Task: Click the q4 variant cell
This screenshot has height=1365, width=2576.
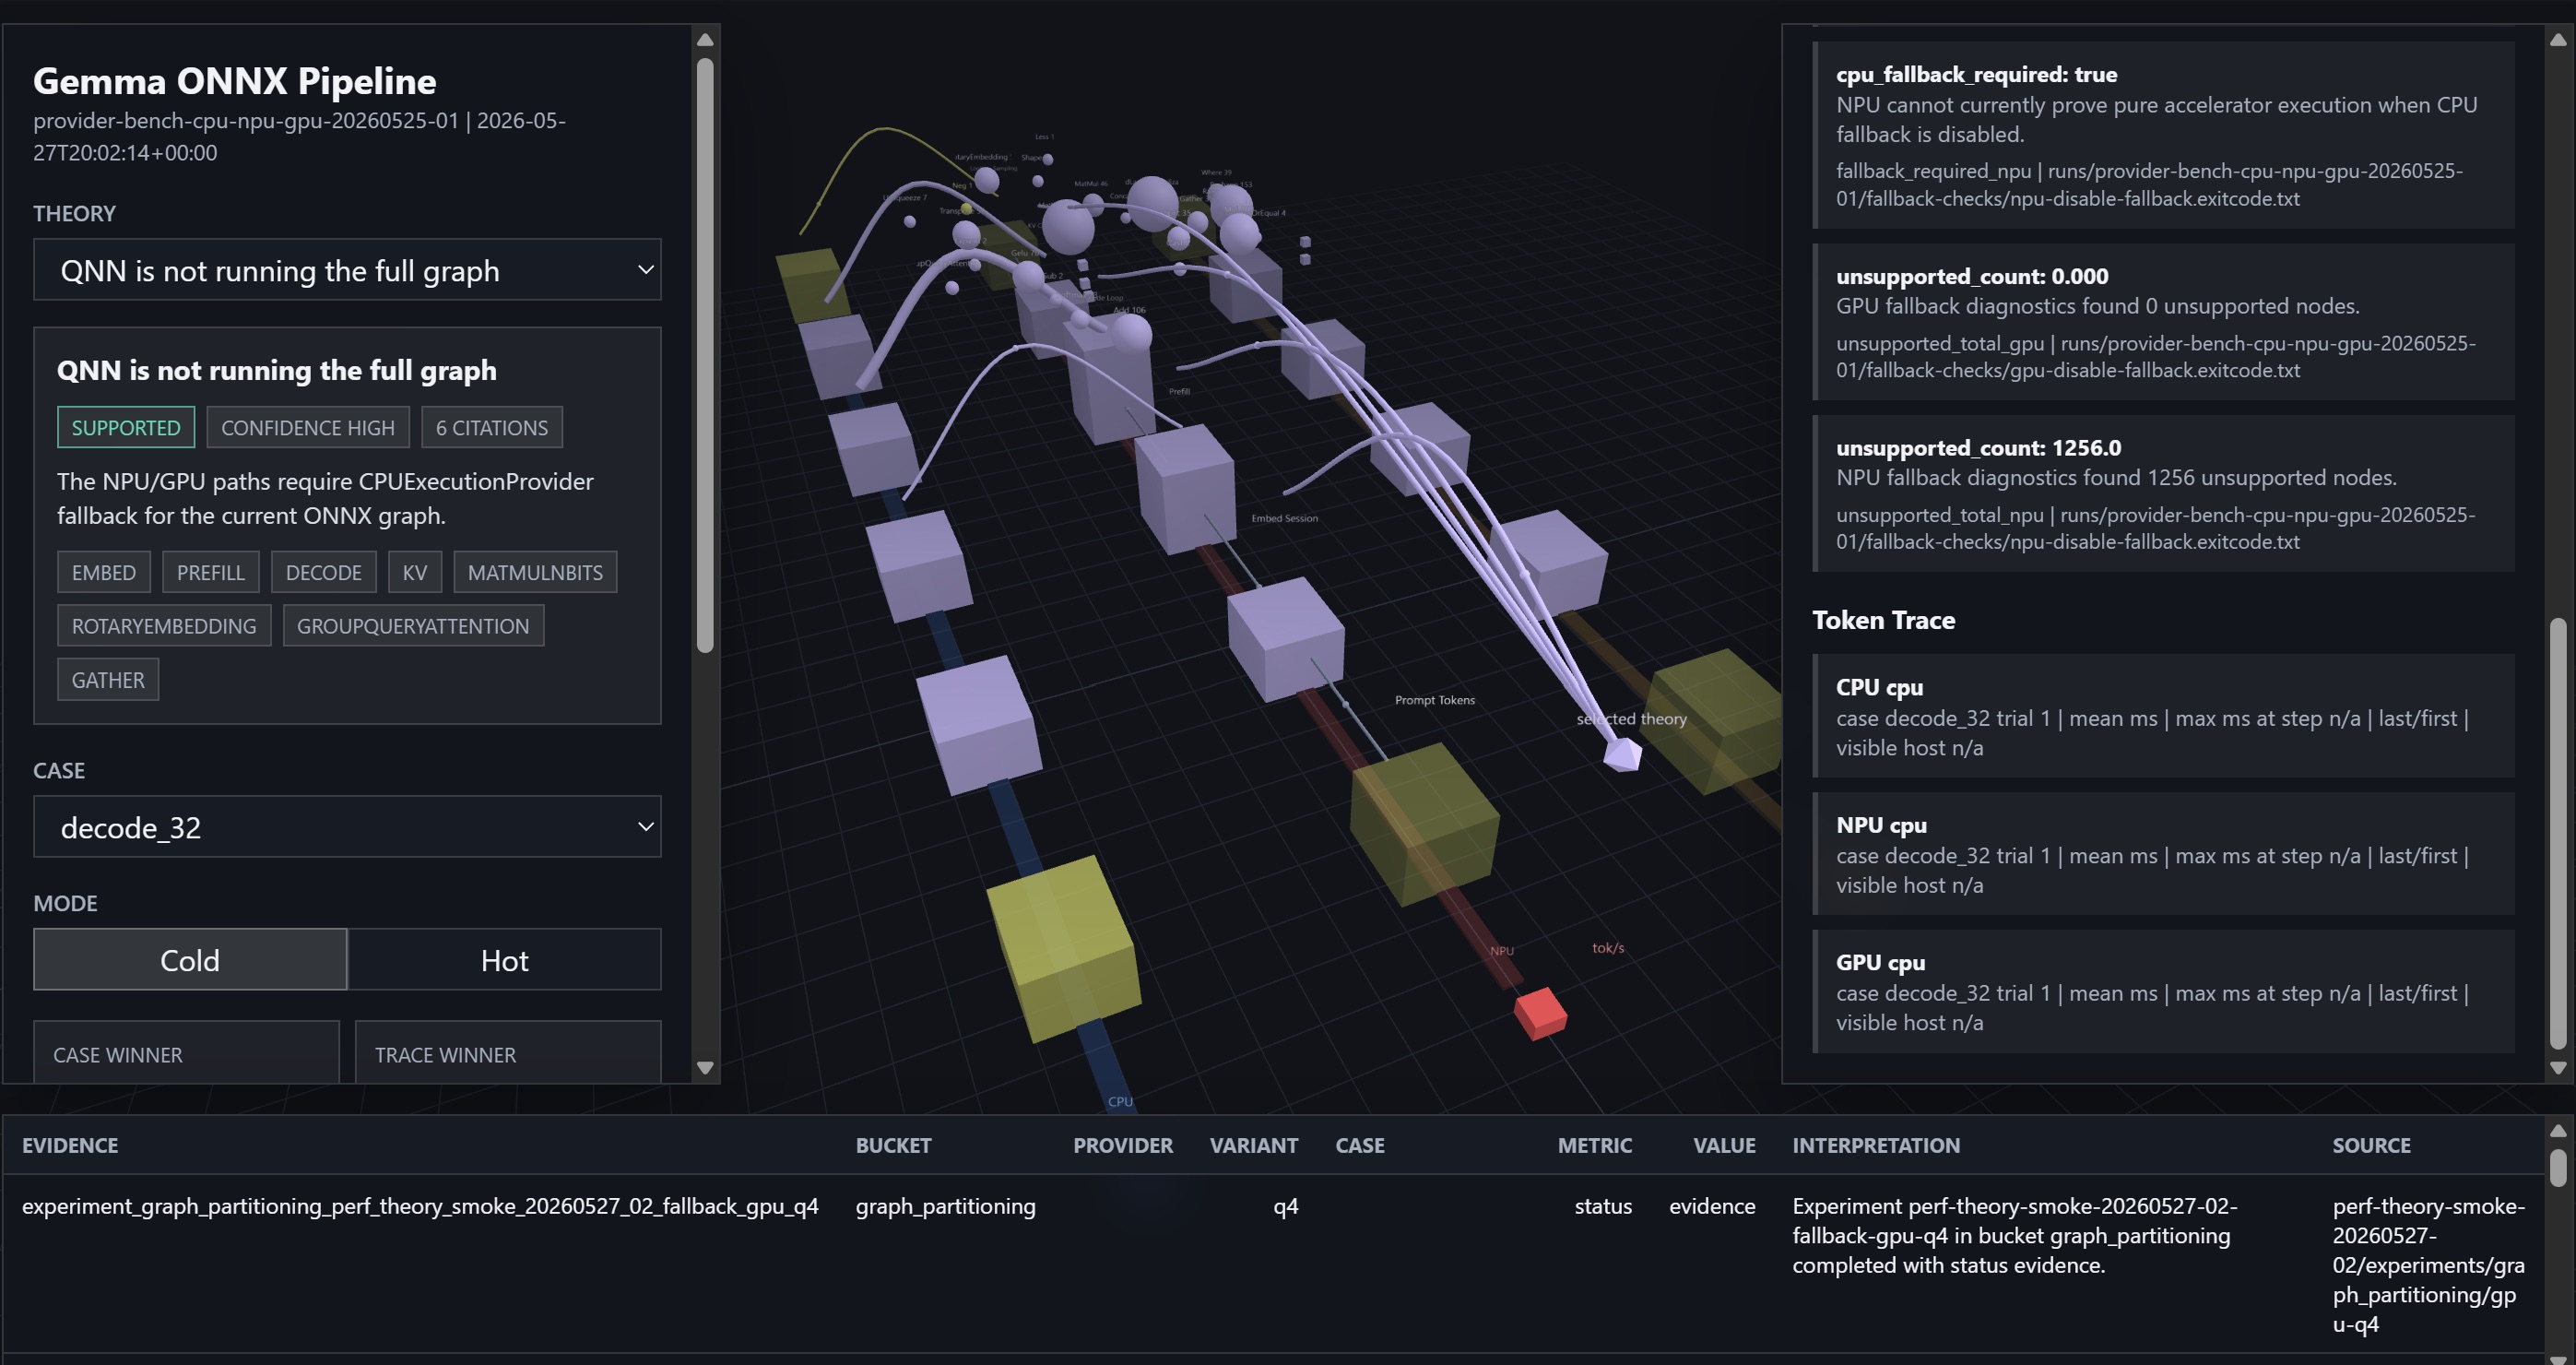Action: coord(1285,1206)
